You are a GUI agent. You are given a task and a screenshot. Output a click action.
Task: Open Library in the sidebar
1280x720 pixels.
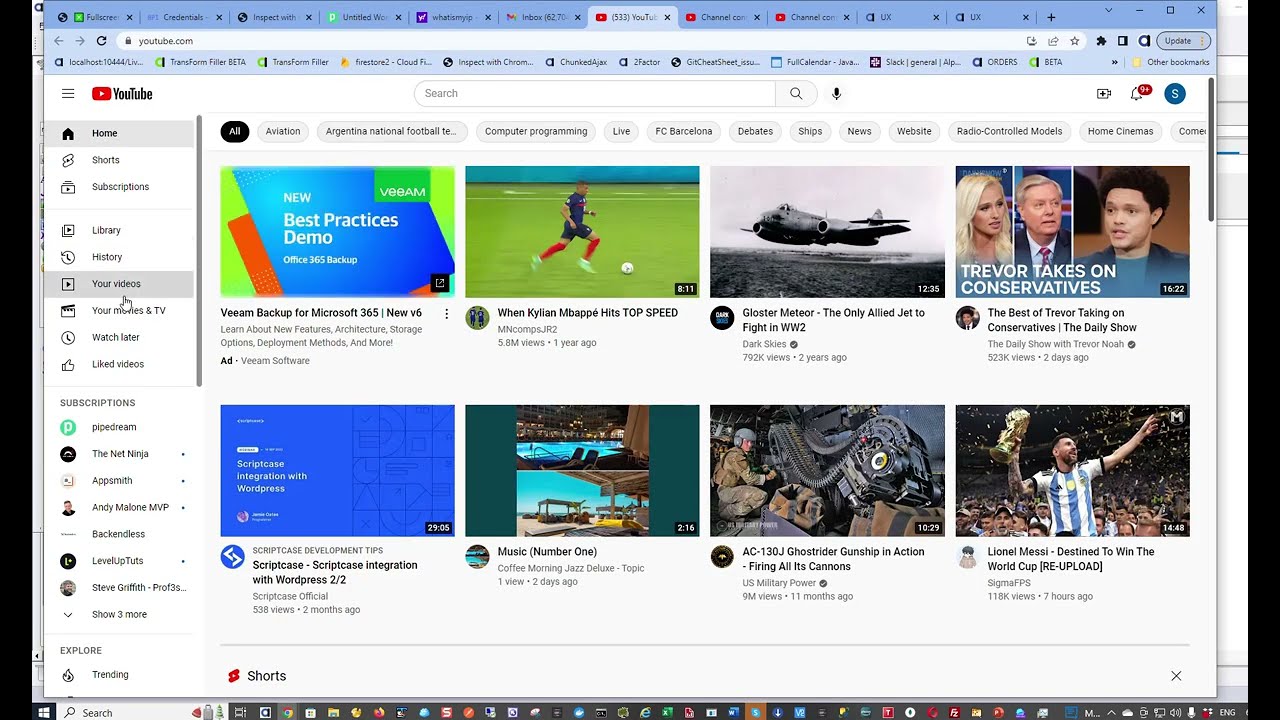120,230
